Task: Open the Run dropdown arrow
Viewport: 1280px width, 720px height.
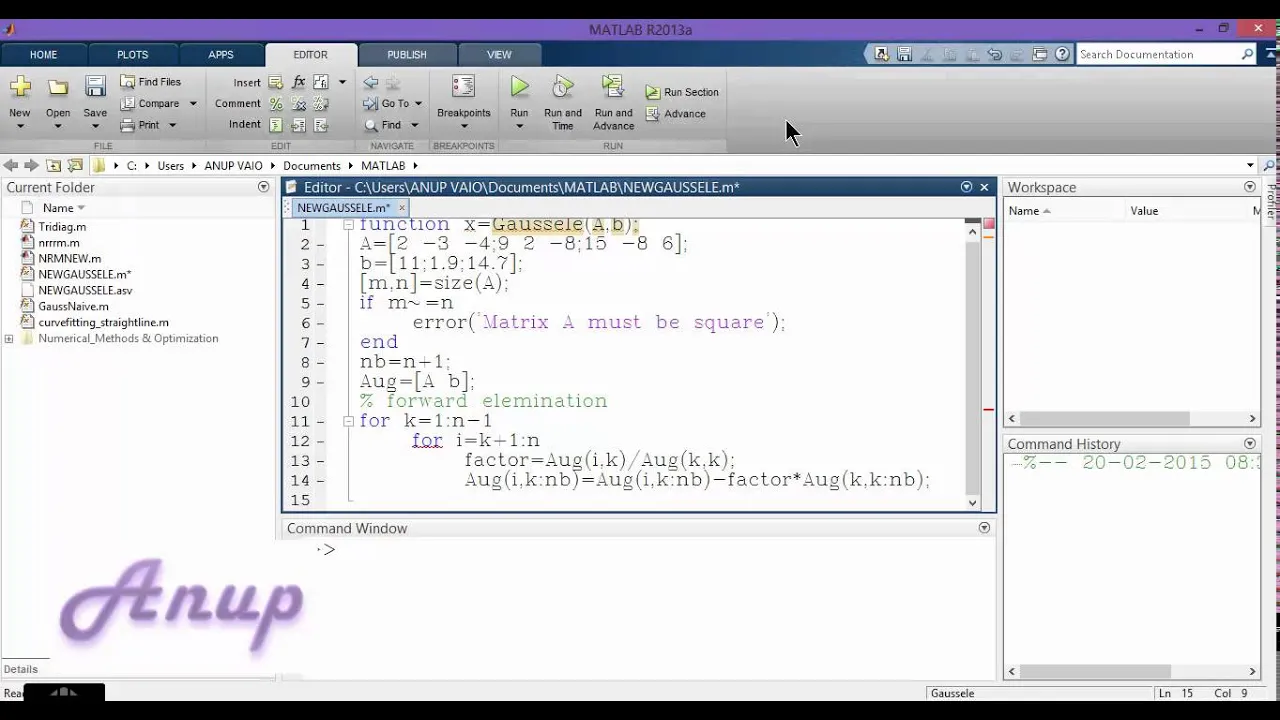Action: click(x=519, y=126)
